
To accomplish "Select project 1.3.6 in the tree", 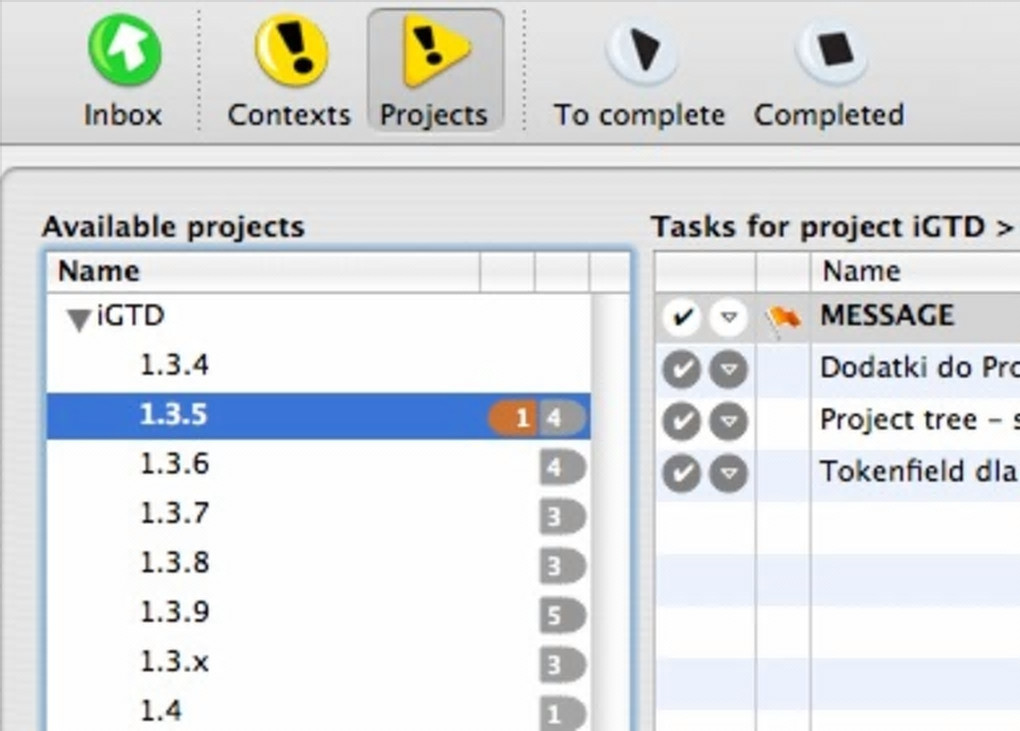I will 174,465.
